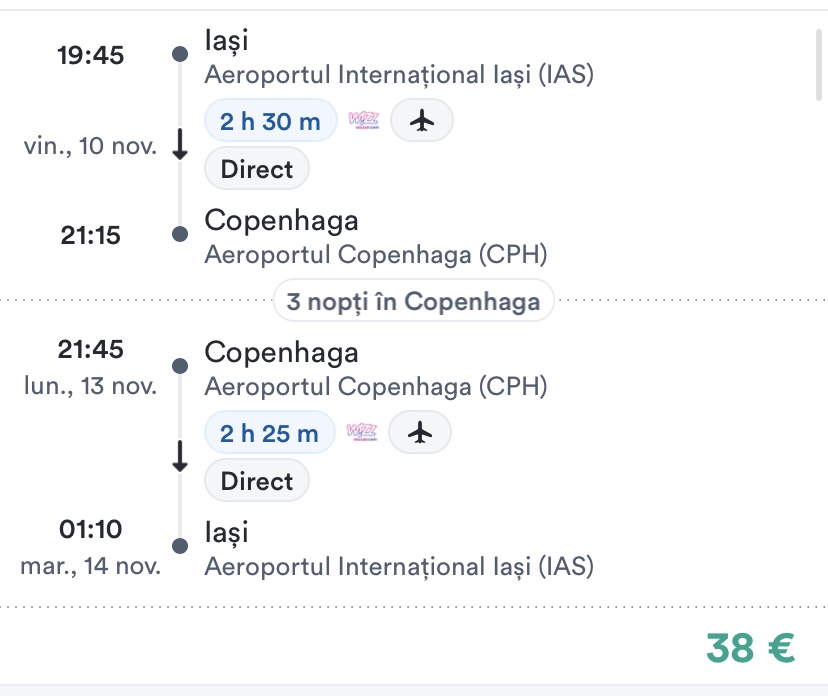
Task: Click the Wizz Air logo on return flight
Action: tap(362, 433)
